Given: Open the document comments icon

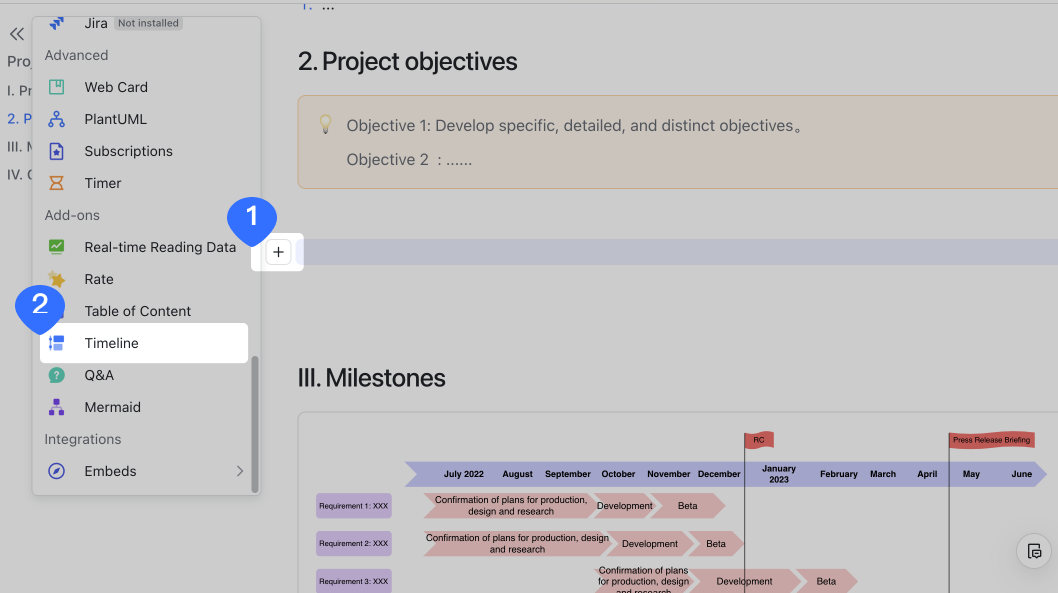Looking at the screenshot, I should click(x=1033, y=551).
